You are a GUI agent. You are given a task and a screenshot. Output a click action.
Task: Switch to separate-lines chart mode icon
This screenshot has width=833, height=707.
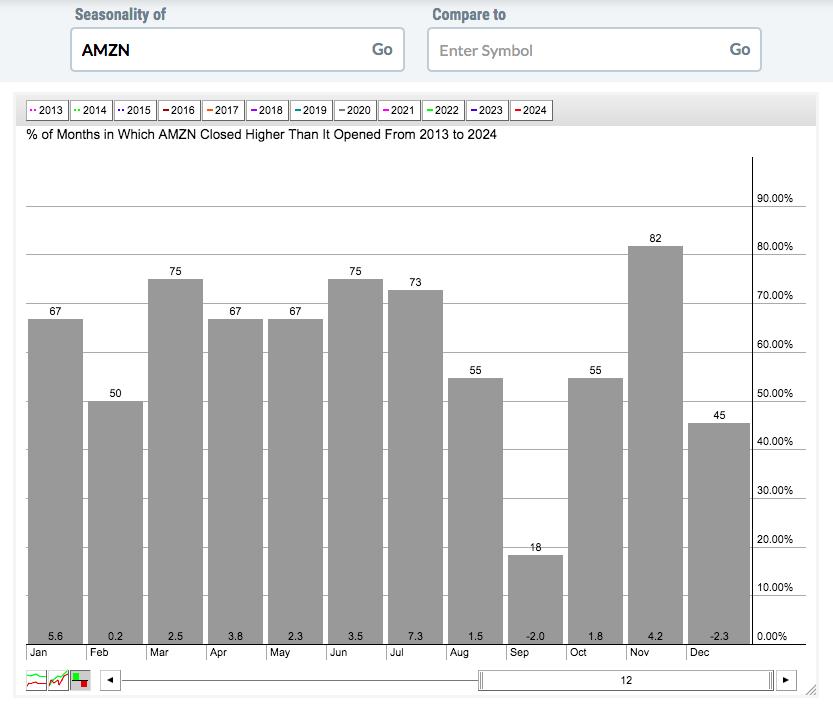click(x=36, y=681)
